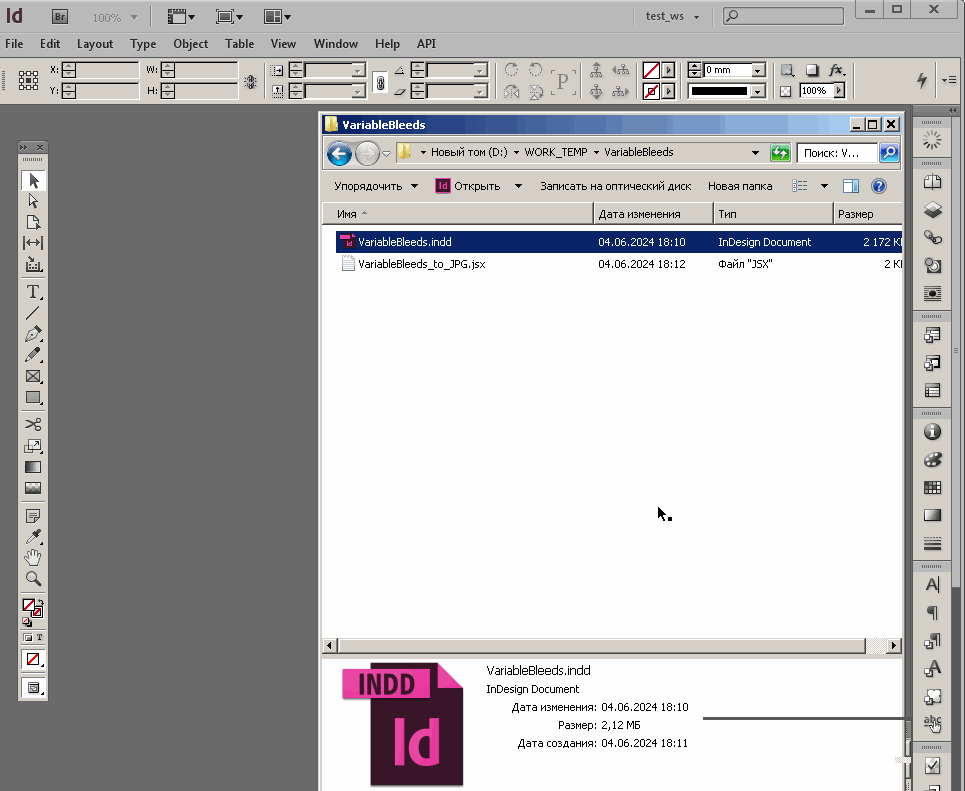This screenshot has height=791, width=965.
Task: Select the Pencil tool
Action: click(33, 355)
